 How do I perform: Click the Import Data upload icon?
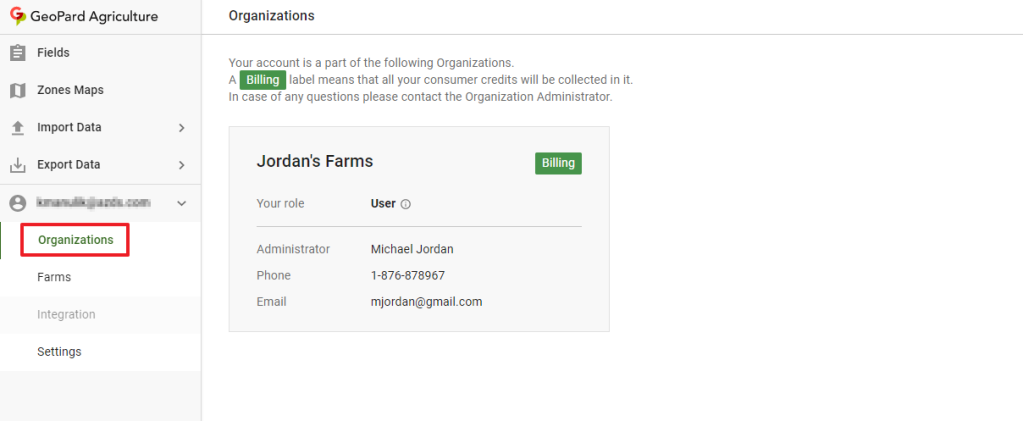pos(17,128)
